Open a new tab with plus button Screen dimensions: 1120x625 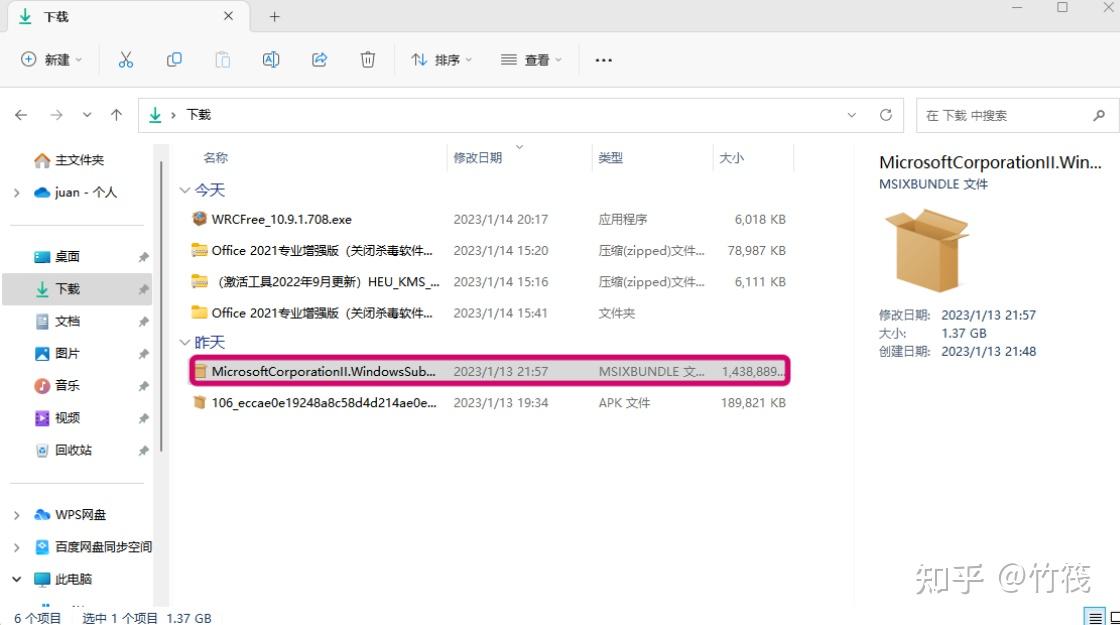coord(274,16)
